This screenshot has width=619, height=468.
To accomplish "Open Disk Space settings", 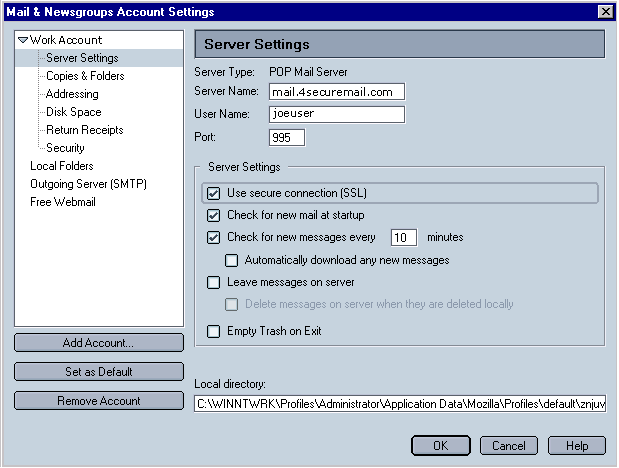I will tap(73, 112).
